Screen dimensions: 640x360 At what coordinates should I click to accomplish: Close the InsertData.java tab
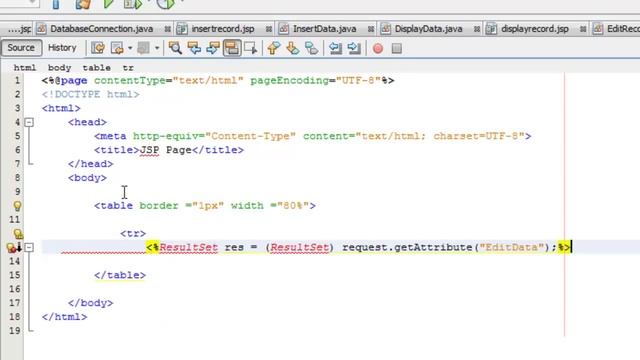click(x=371, y=29)
